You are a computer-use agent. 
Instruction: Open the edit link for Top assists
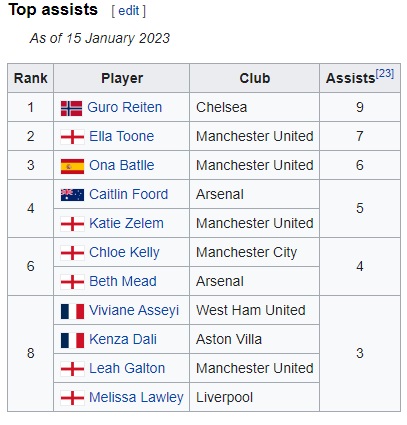point(128,11)
